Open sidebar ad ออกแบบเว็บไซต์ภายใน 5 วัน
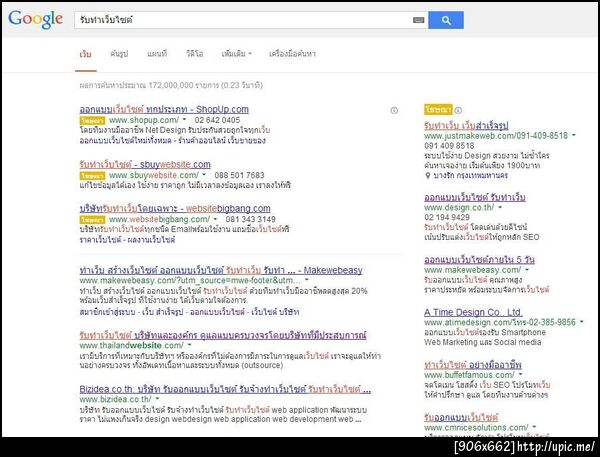The image size is (600, 457). point(479,260)
